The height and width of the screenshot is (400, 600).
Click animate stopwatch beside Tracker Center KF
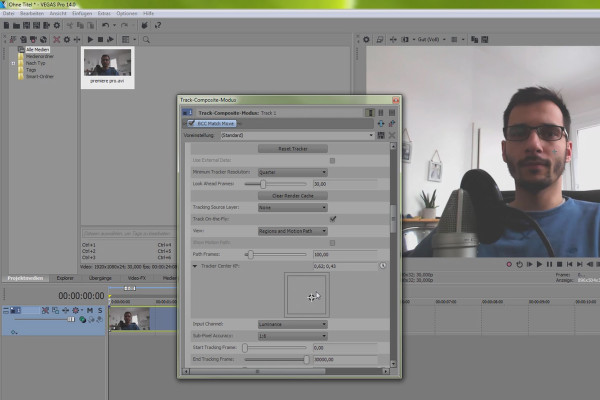pos(382,266)
